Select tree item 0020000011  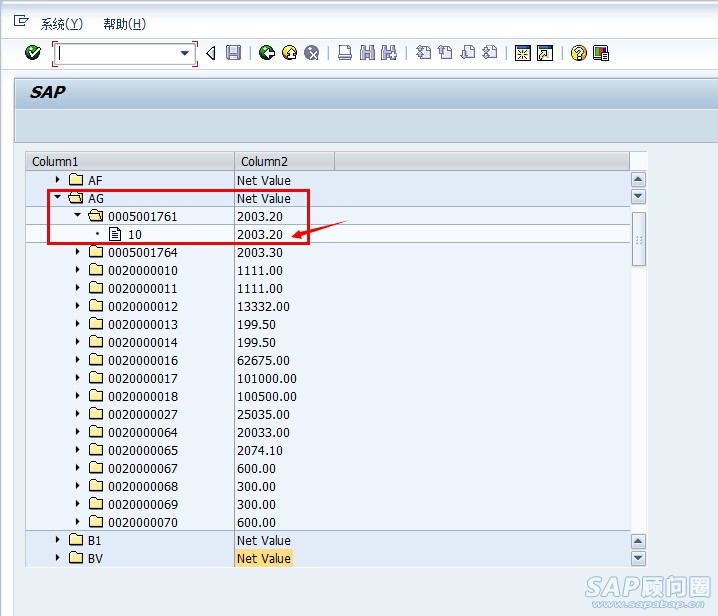click(143, 289)
